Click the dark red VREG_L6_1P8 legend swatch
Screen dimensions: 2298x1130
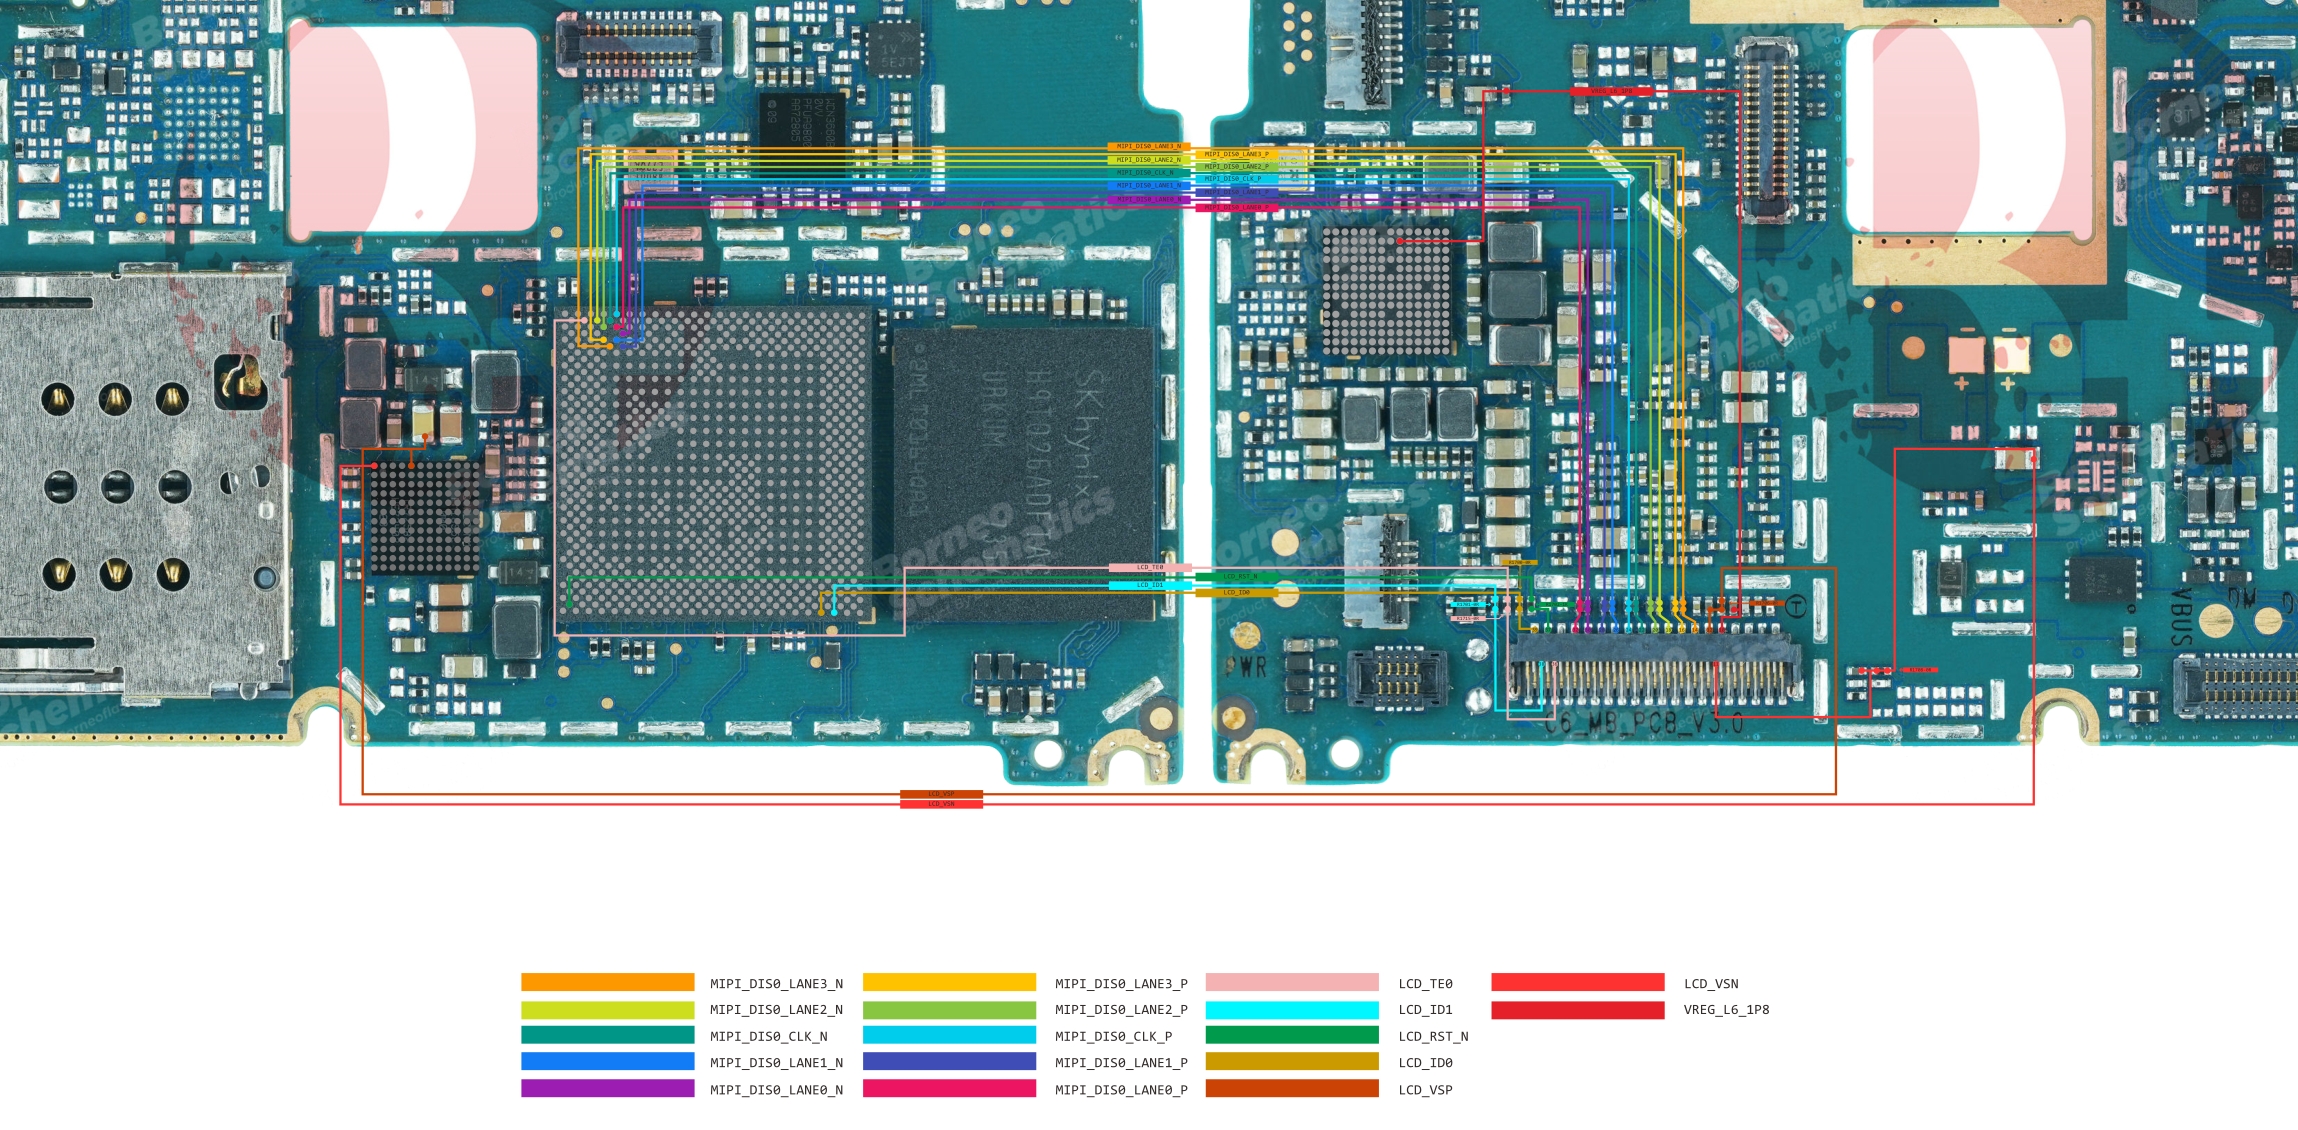click(1578, 1009)
